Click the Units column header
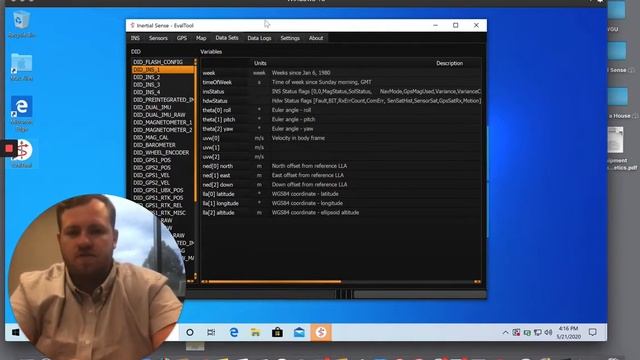The width and height of the screenshot is (640, 360). click(260, 63)
